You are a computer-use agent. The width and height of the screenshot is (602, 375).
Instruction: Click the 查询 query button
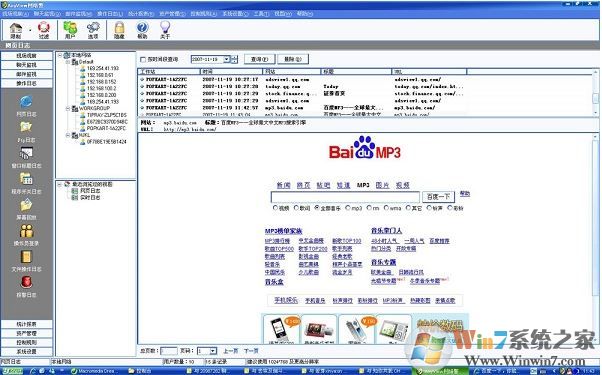click(x=260, y=59)
